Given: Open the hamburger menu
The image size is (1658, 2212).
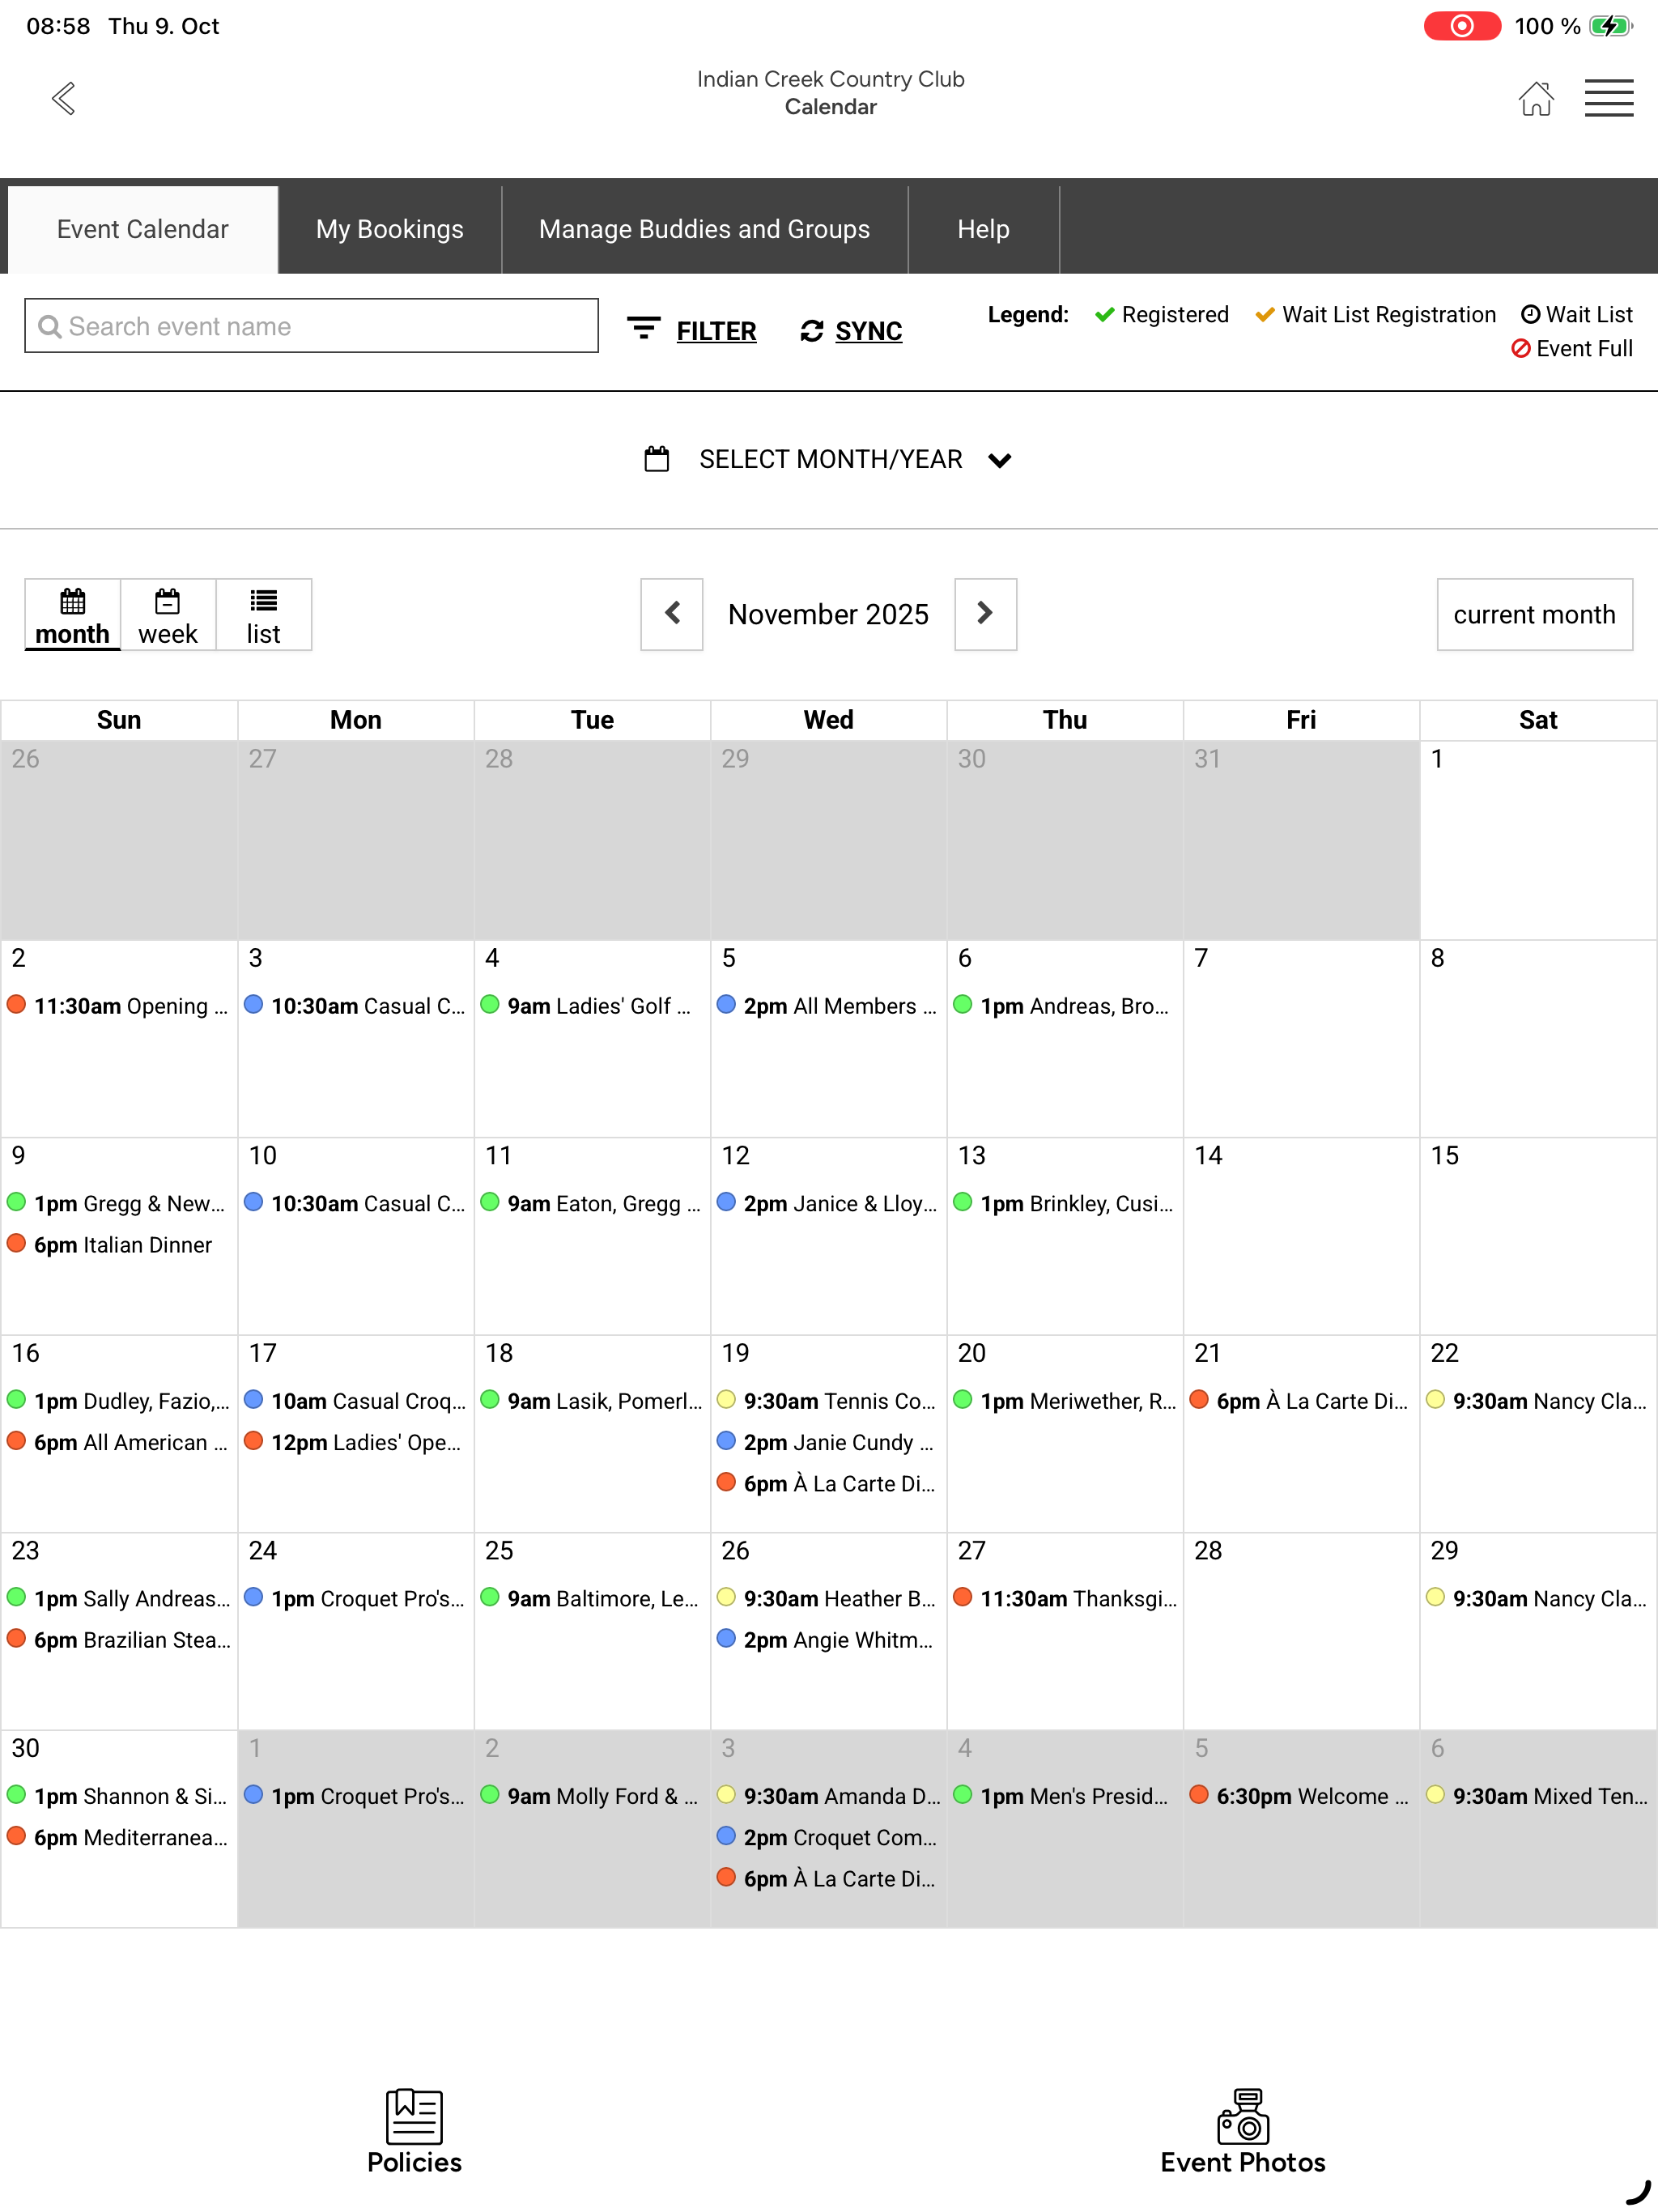Looking at the screenshot, I should [x=1609, y=98].
